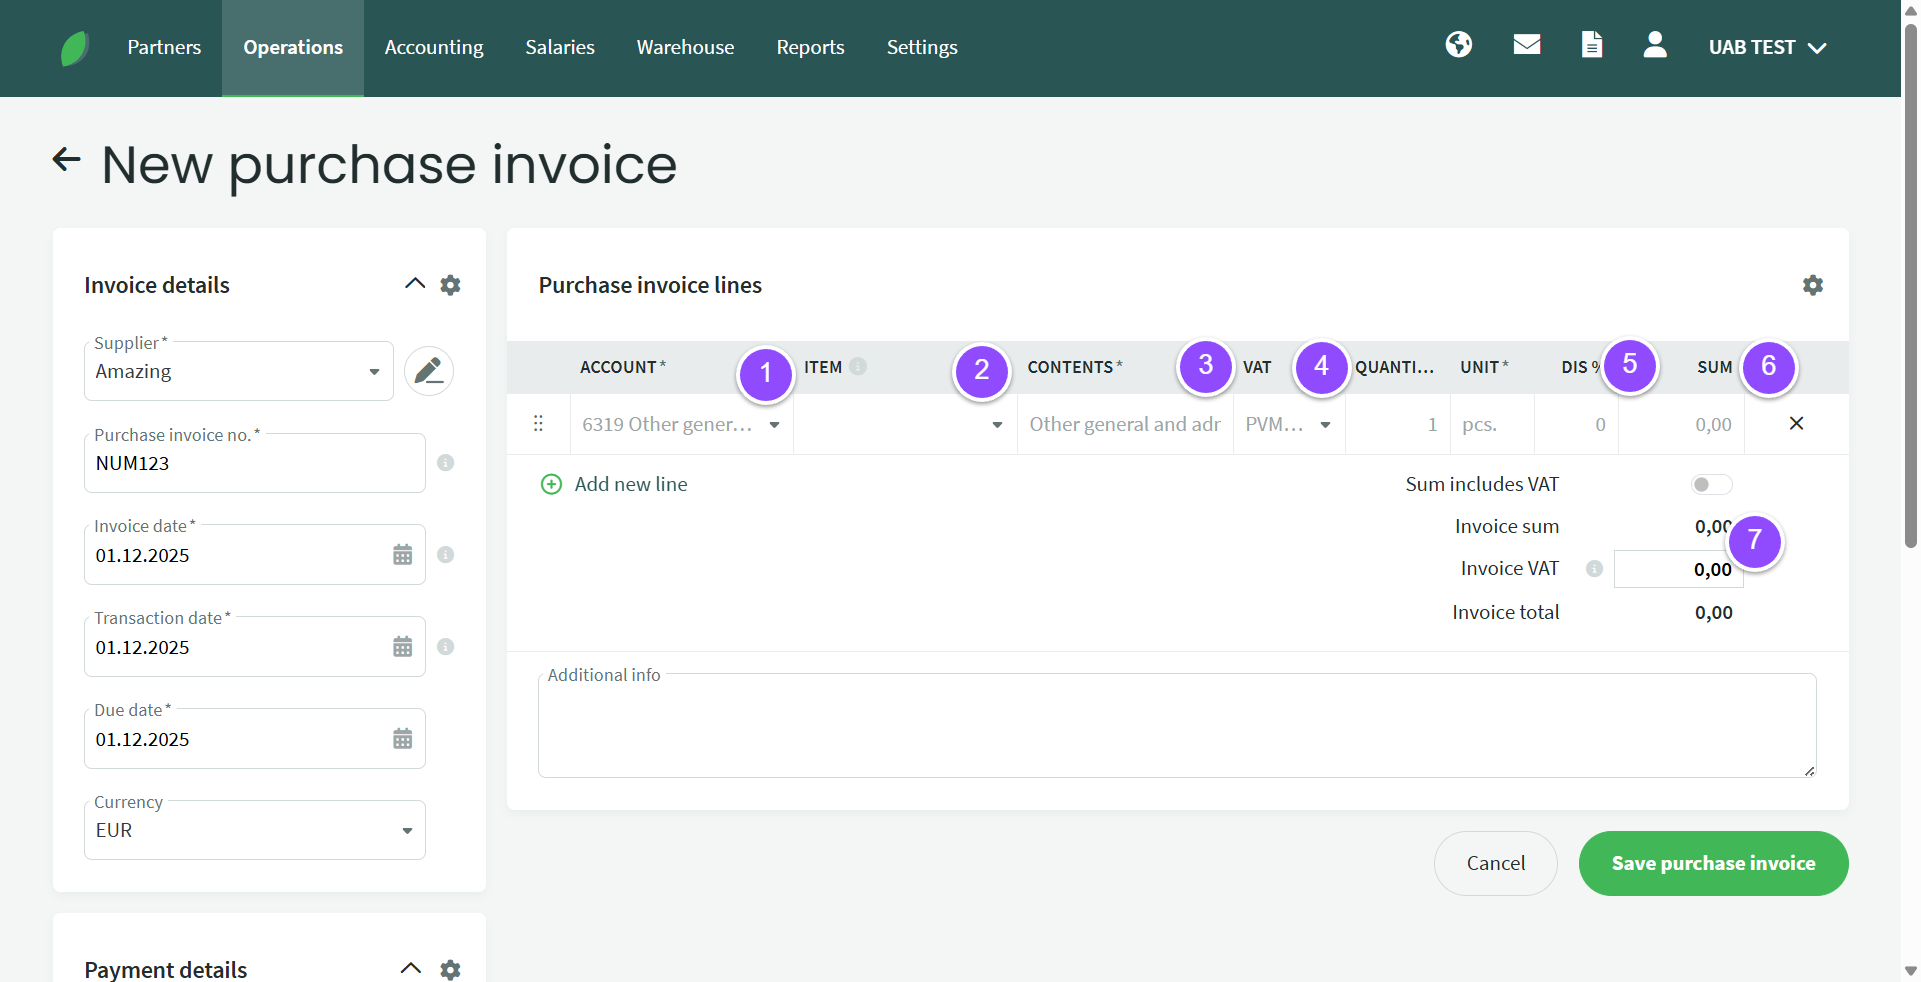Click the Cancel button

point(1495,863)
